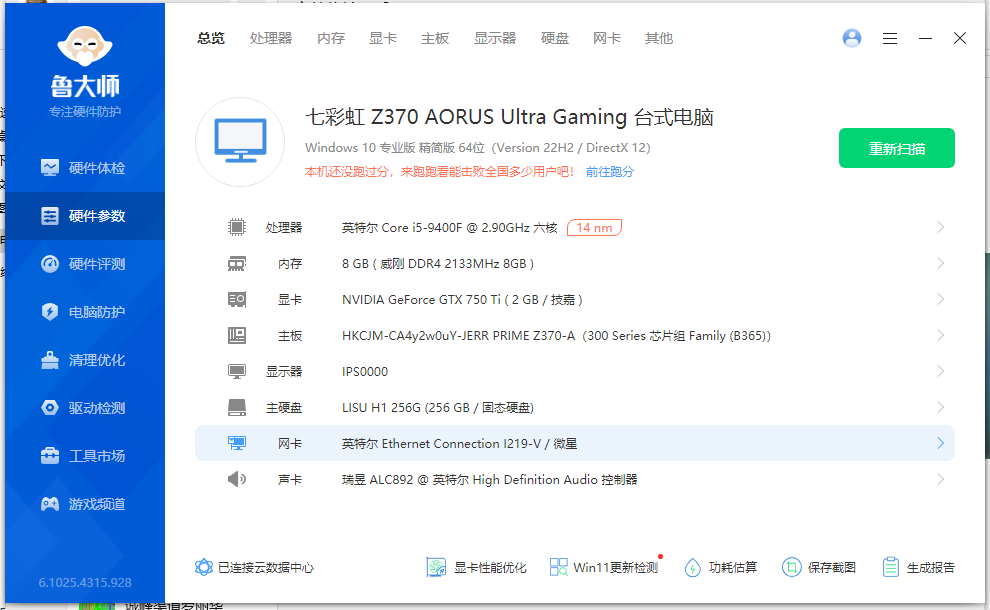Open the hamburger main menu
The width and height of the screenshot is (990, 610).
coord(890,38)
